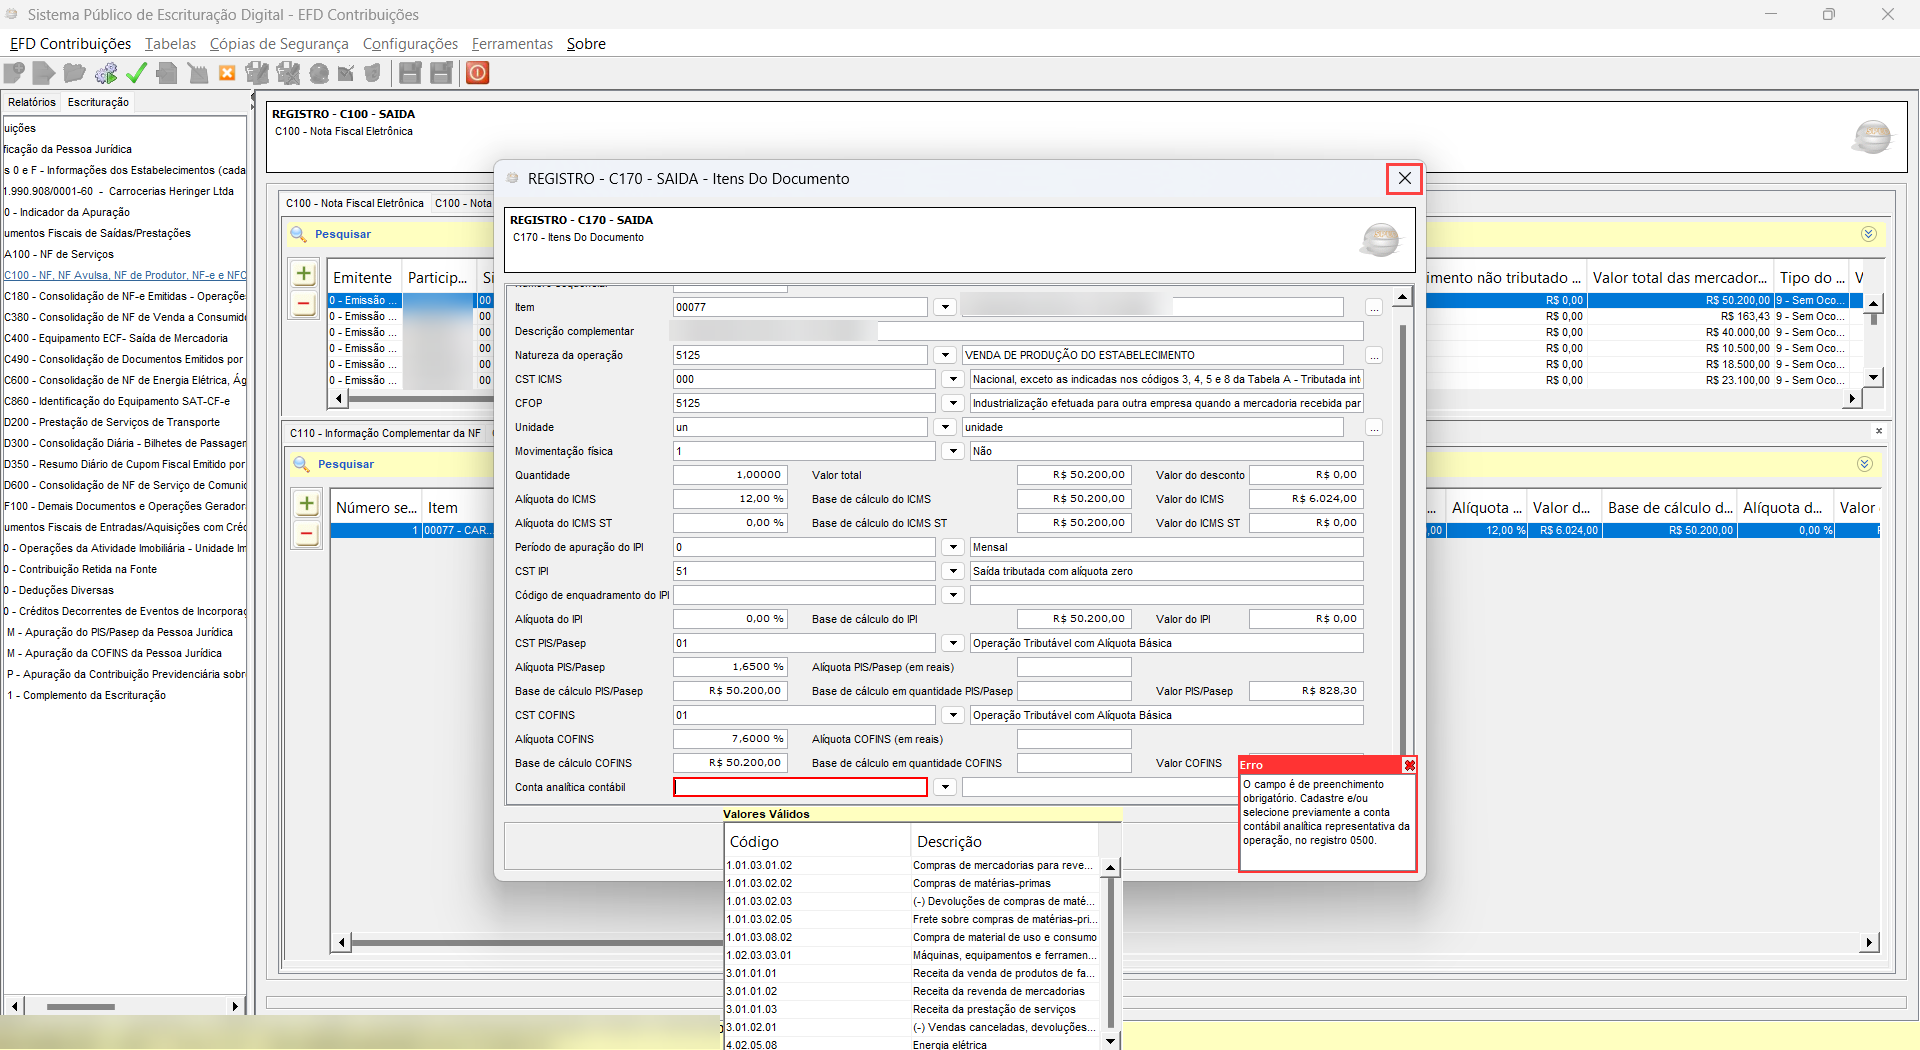Image resolution: width=1920 pixels, height=1050 pixels.
Task: Switch to the Escrituração tab
Action: [98, 102]
